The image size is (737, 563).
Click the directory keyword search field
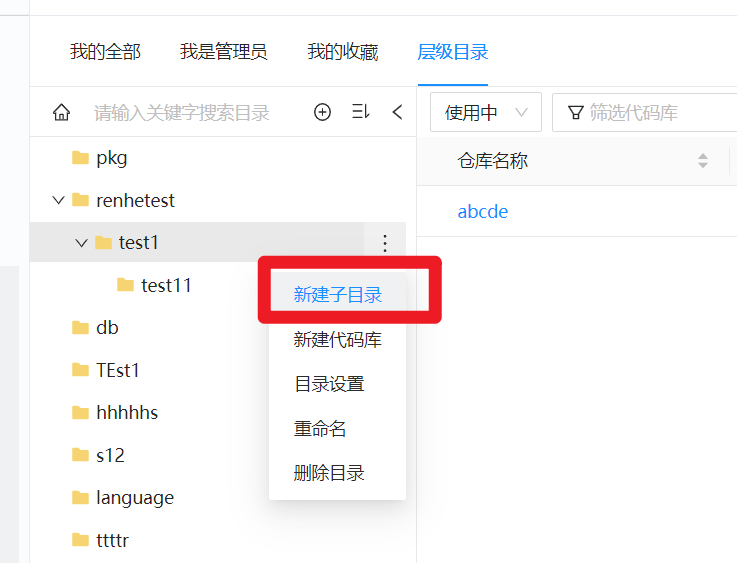point(181,113)
